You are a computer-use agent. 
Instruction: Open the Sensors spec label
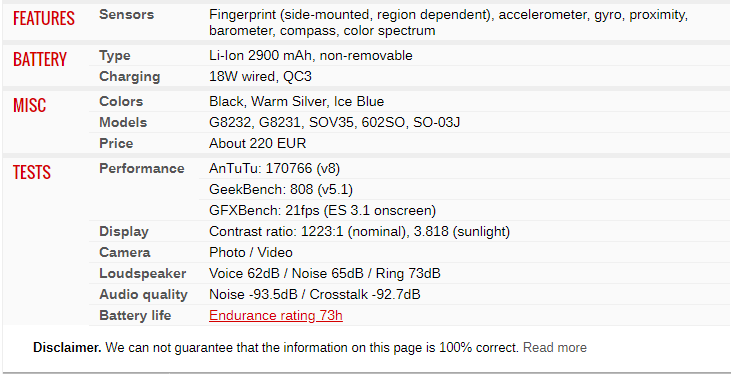click(x=126, y=14)
